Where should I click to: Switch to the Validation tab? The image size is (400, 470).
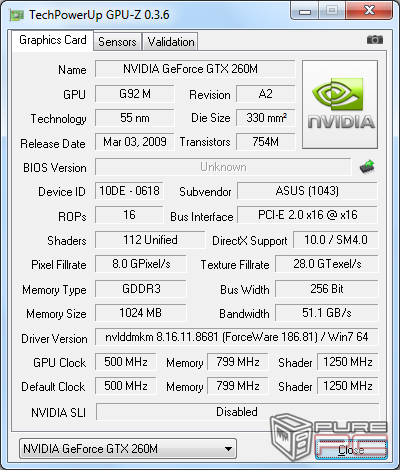pos(171,42)
